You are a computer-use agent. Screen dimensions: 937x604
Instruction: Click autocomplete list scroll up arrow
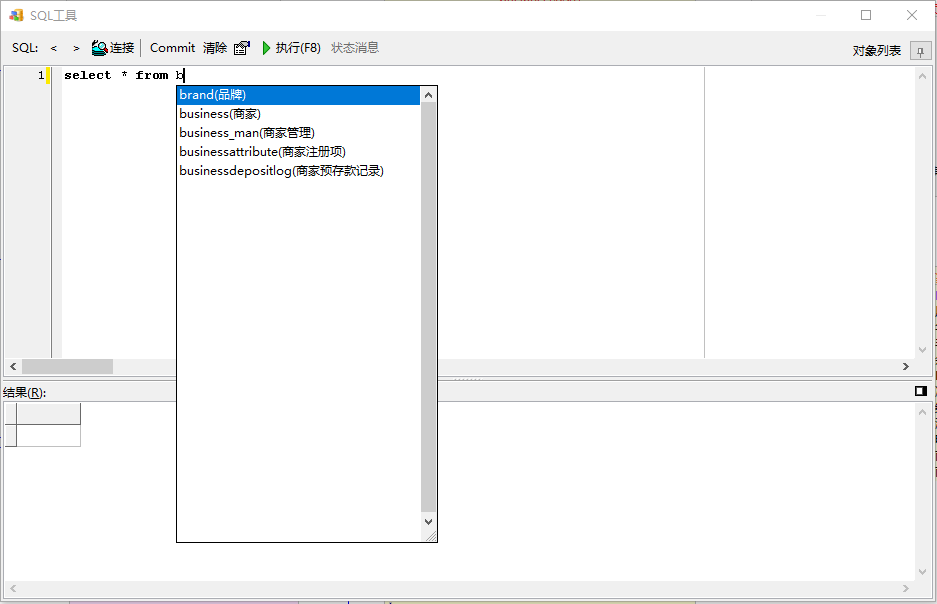pos(428,94)
